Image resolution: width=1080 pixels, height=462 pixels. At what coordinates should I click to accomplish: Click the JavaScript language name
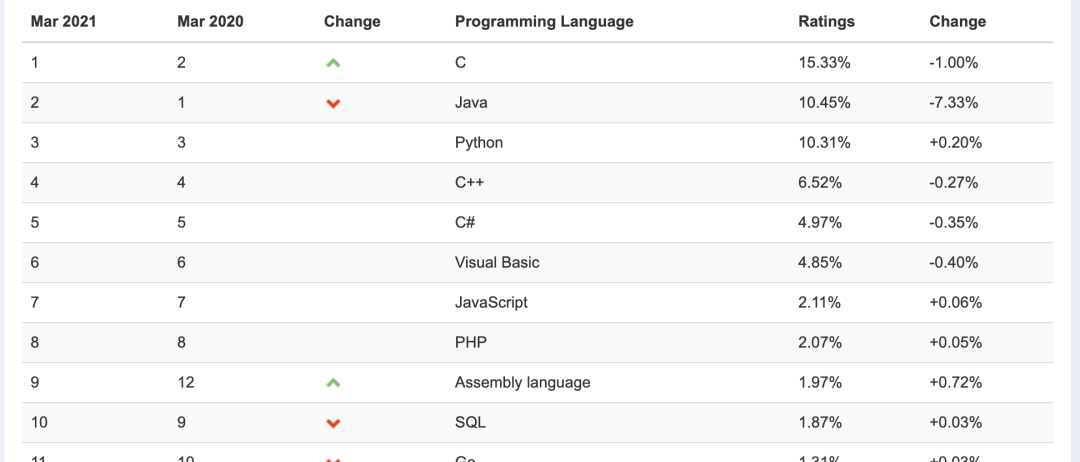491,302
